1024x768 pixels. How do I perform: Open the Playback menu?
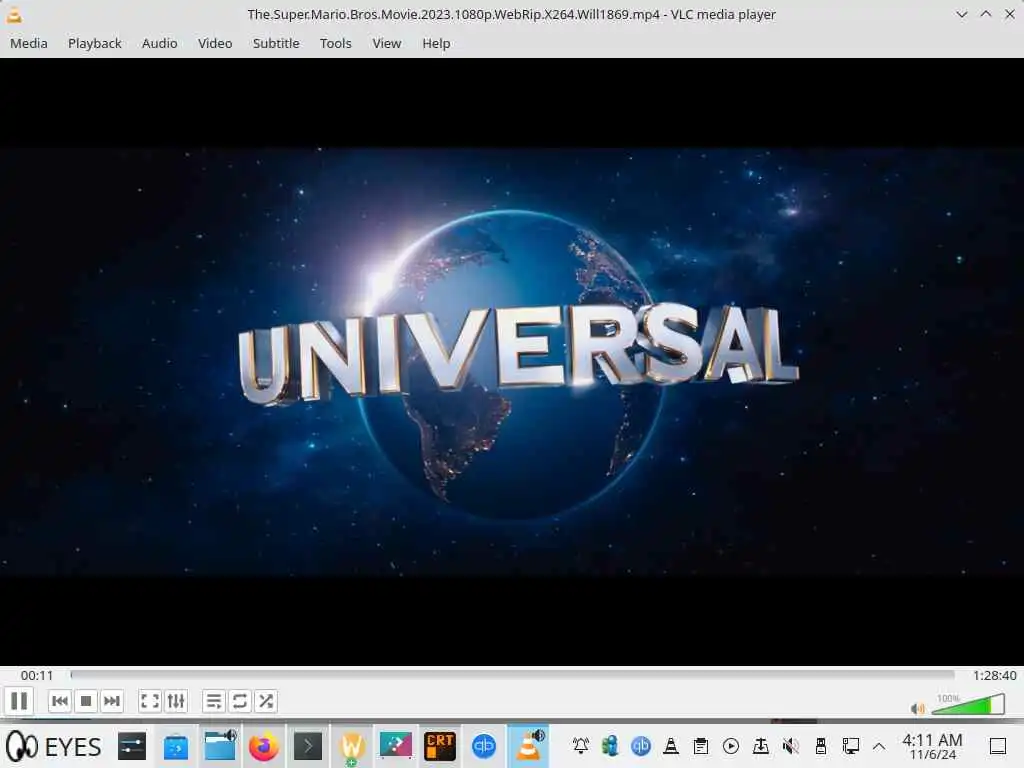click(x=95, y=43)
